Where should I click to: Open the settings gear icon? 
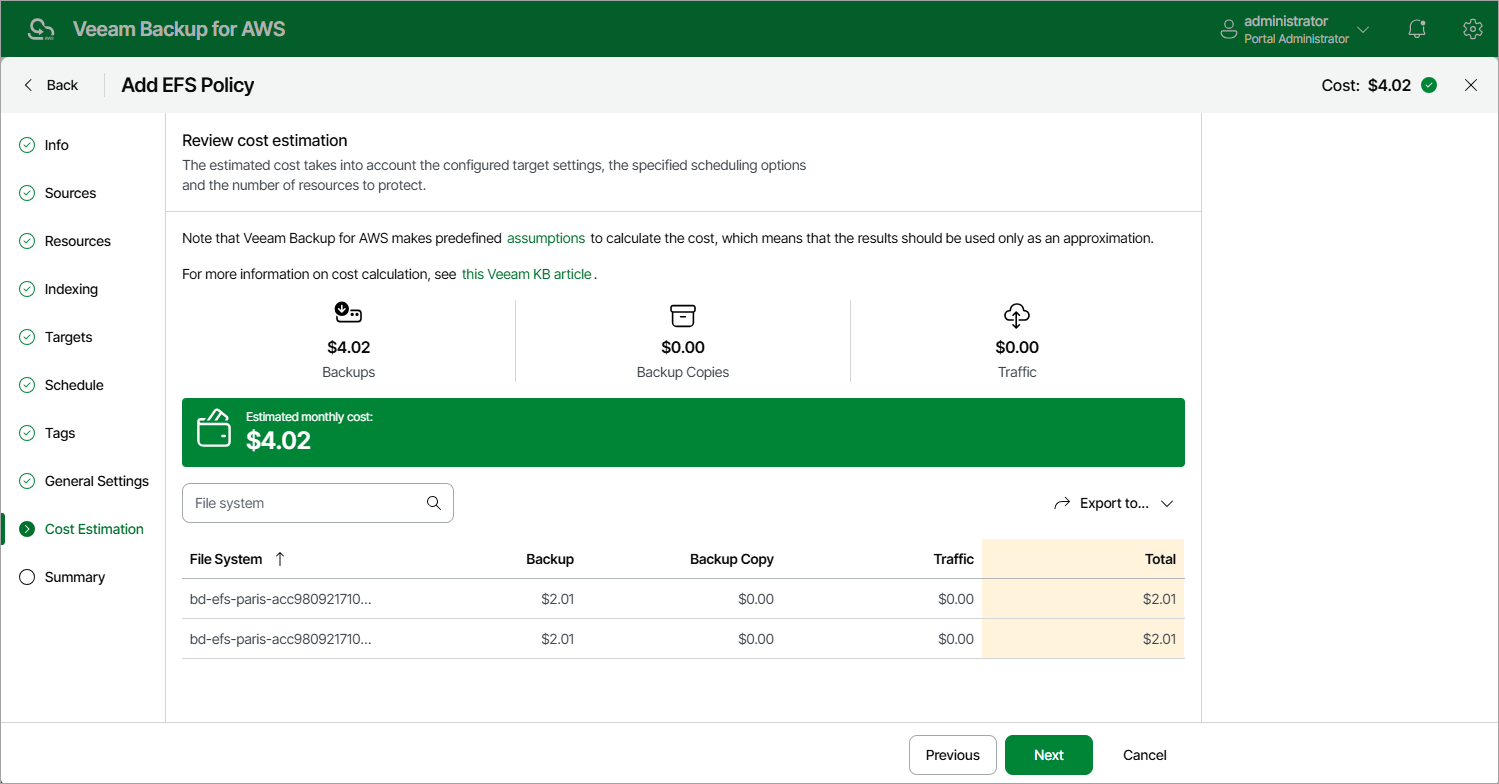[1472, 29]
